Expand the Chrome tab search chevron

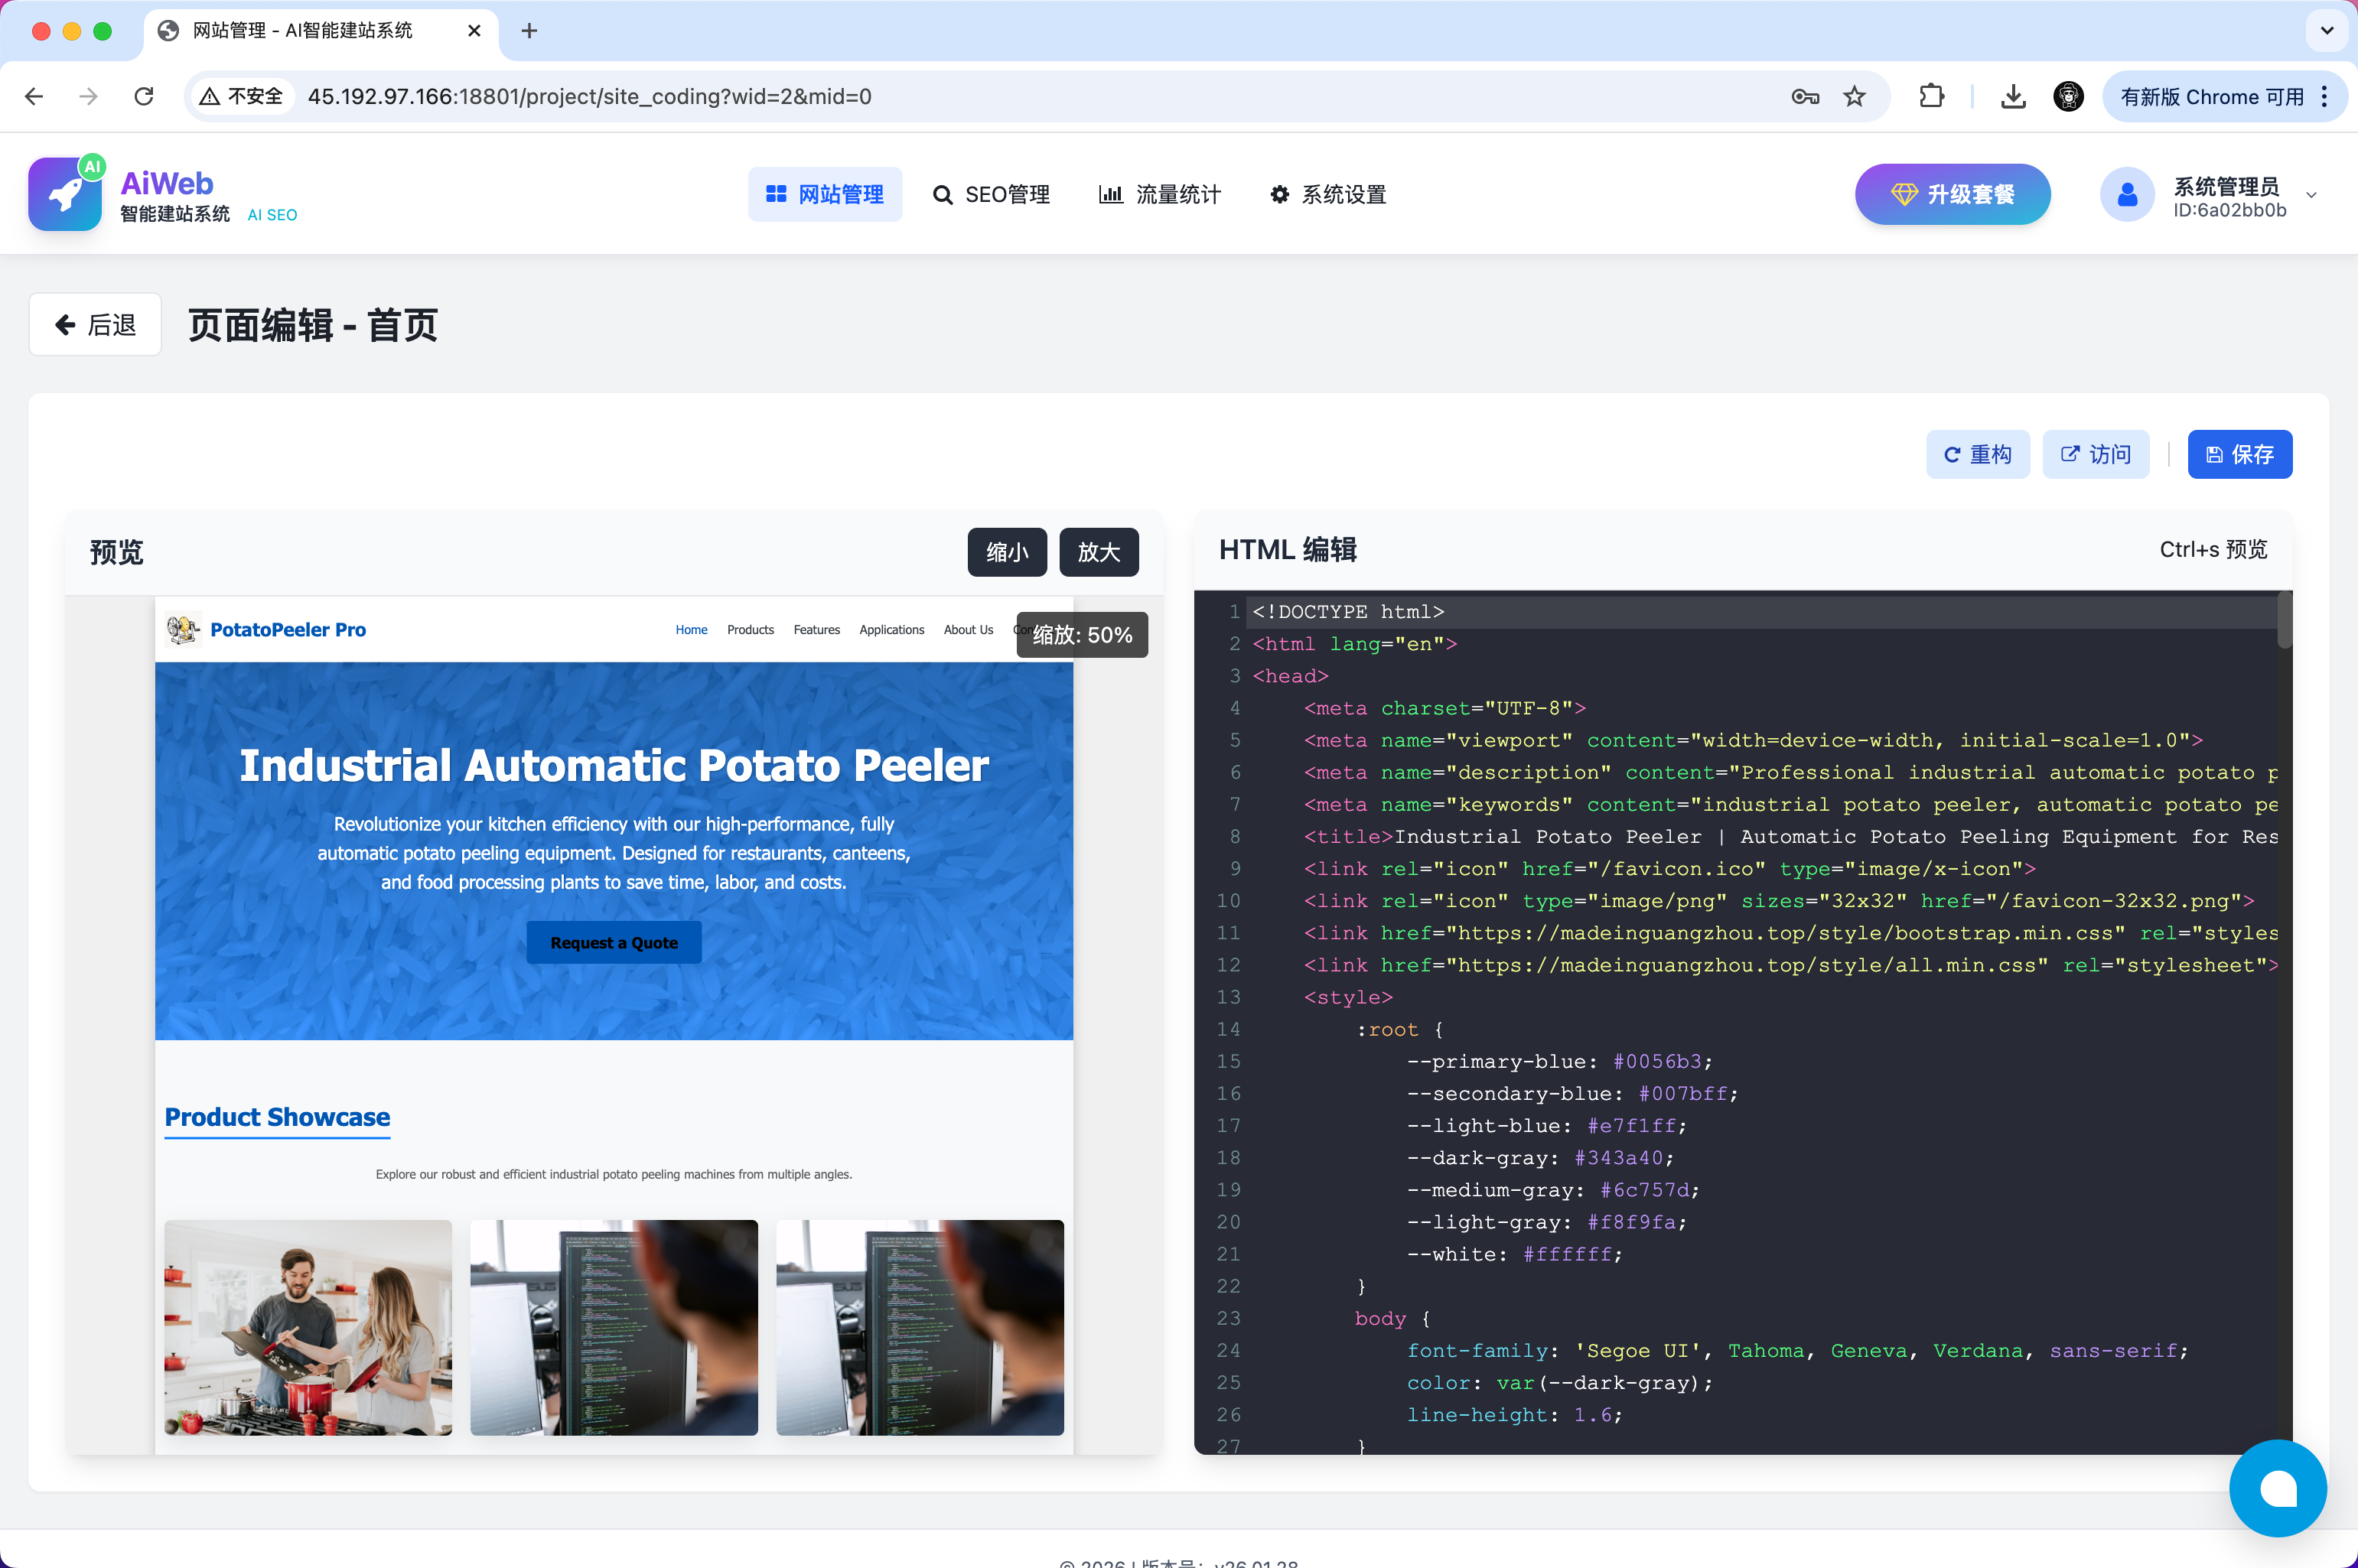point(2326,30)
